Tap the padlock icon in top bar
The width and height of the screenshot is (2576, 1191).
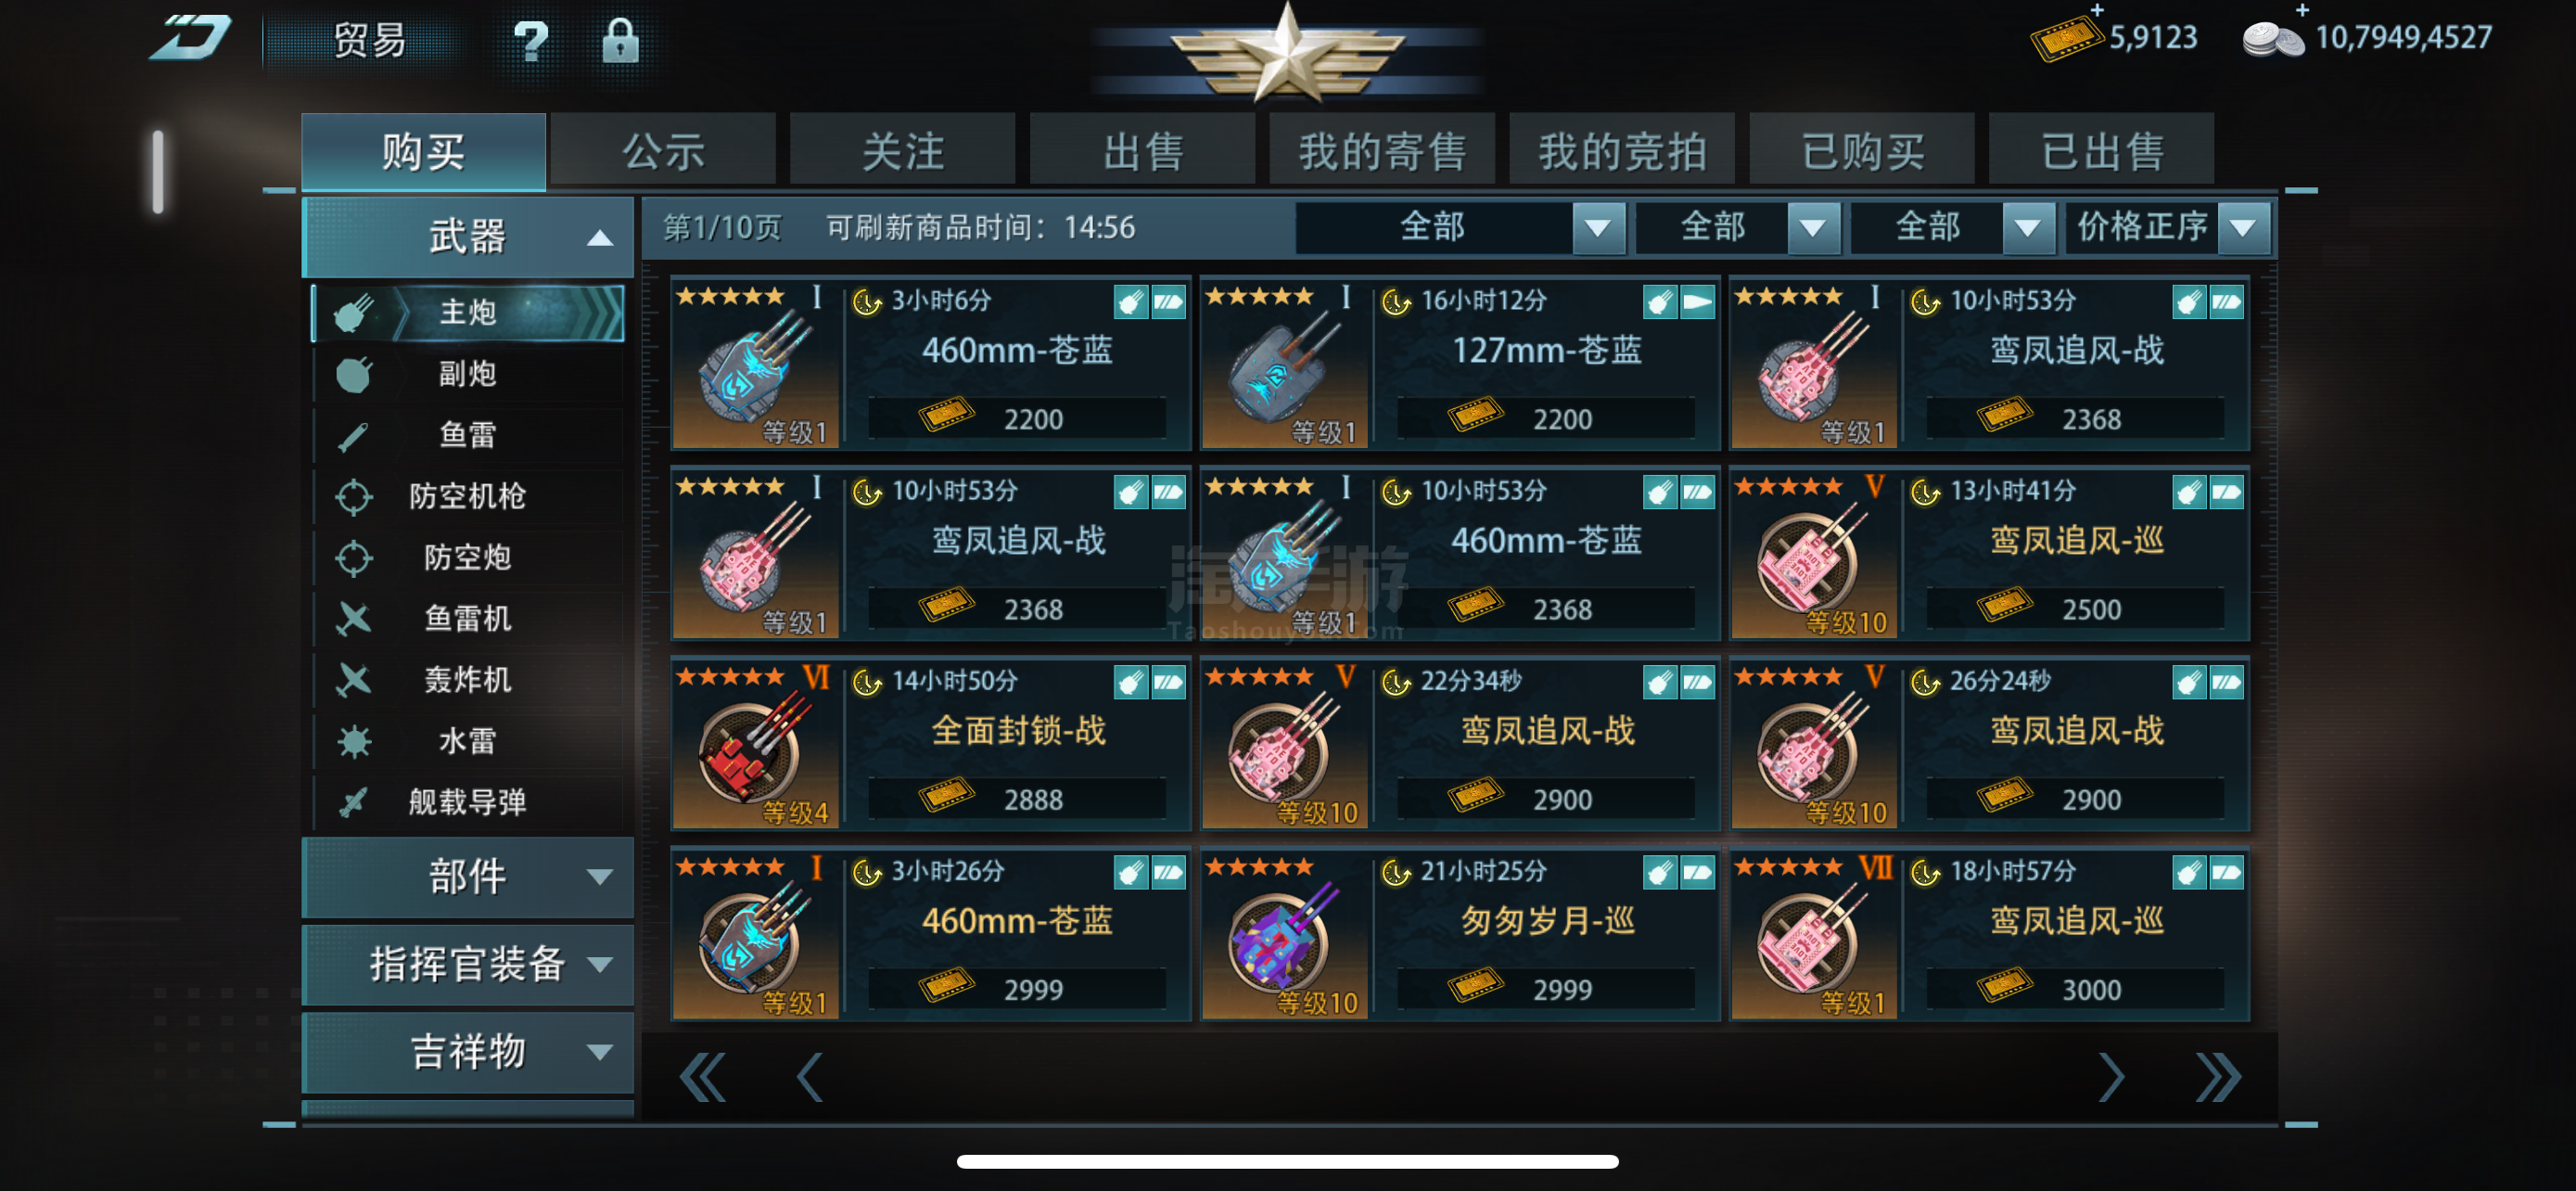[x=620, y=42]
